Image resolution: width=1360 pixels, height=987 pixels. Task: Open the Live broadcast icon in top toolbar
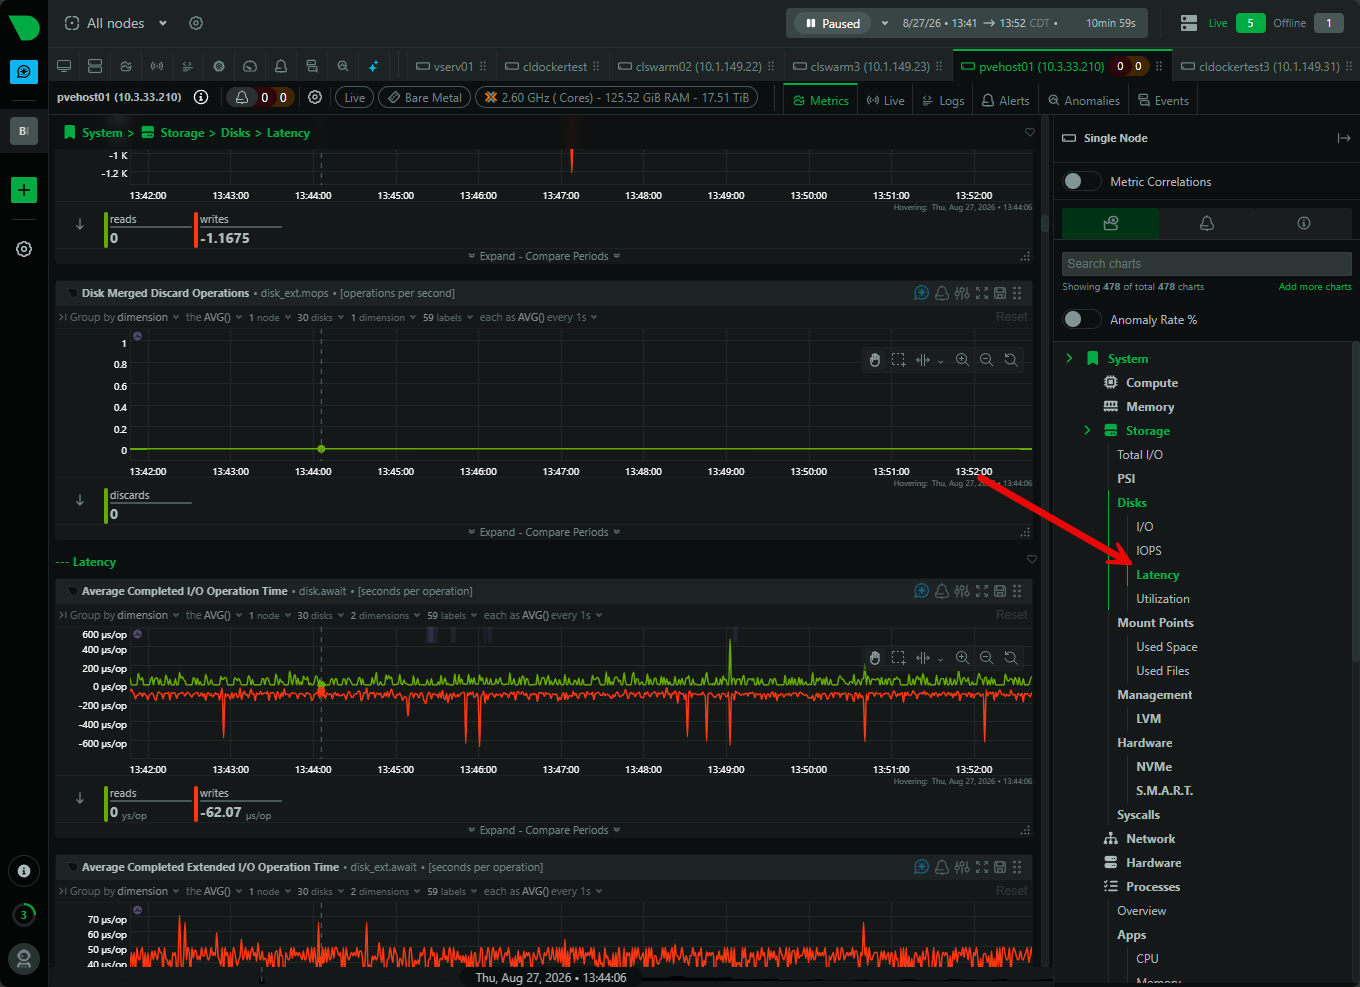click(x=157, y=66)
